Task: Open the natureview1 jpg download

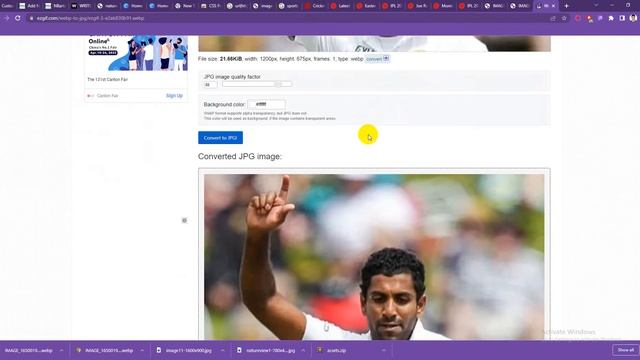Action: [x=270, y=350]
